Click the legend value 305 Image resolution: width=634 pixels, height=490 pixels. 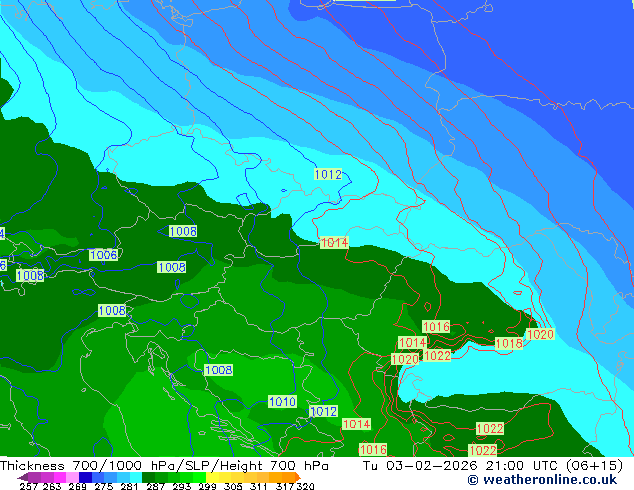(233, 486)
